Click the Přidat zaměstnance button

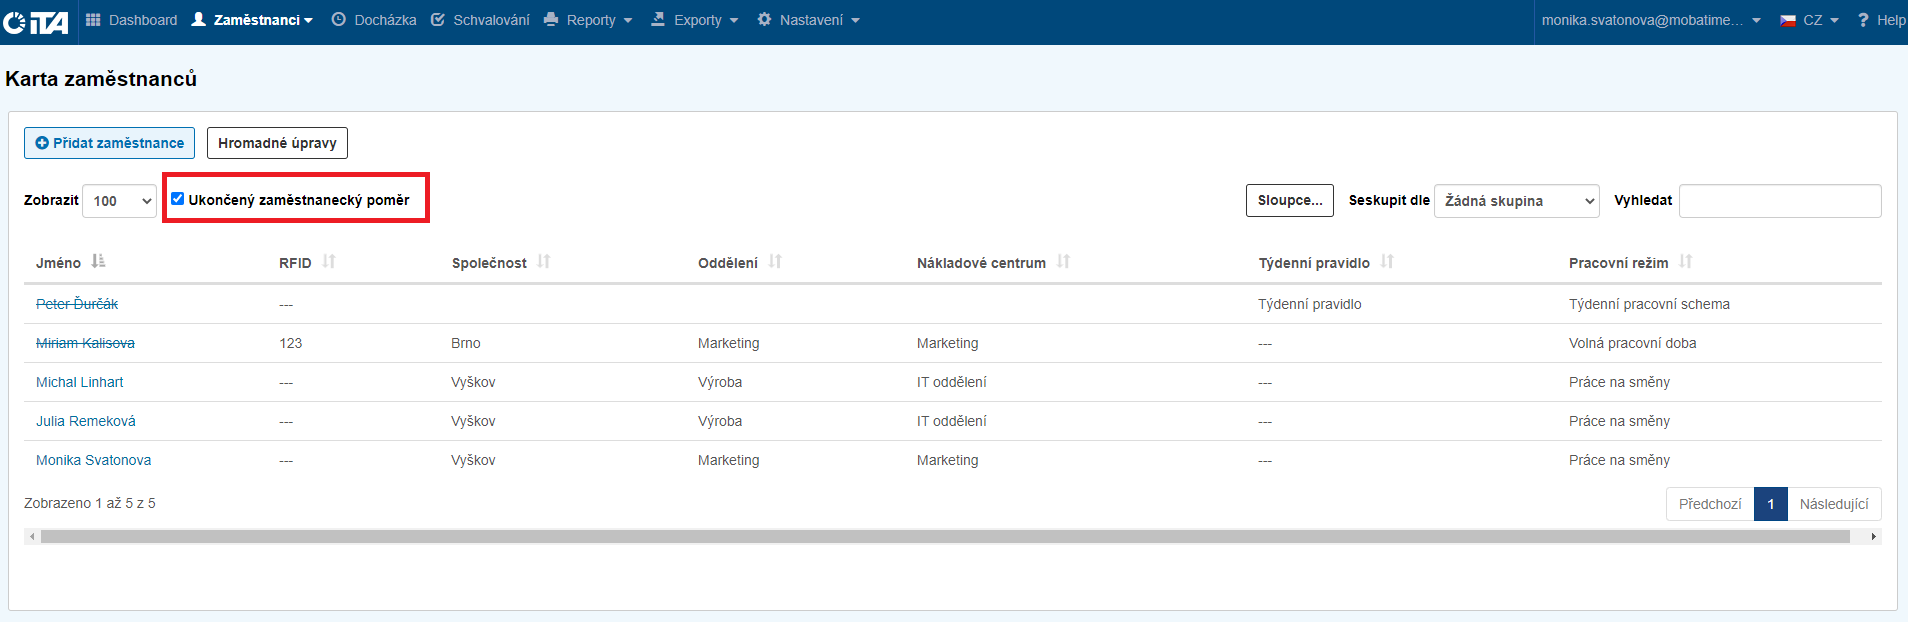pos(110,143)
